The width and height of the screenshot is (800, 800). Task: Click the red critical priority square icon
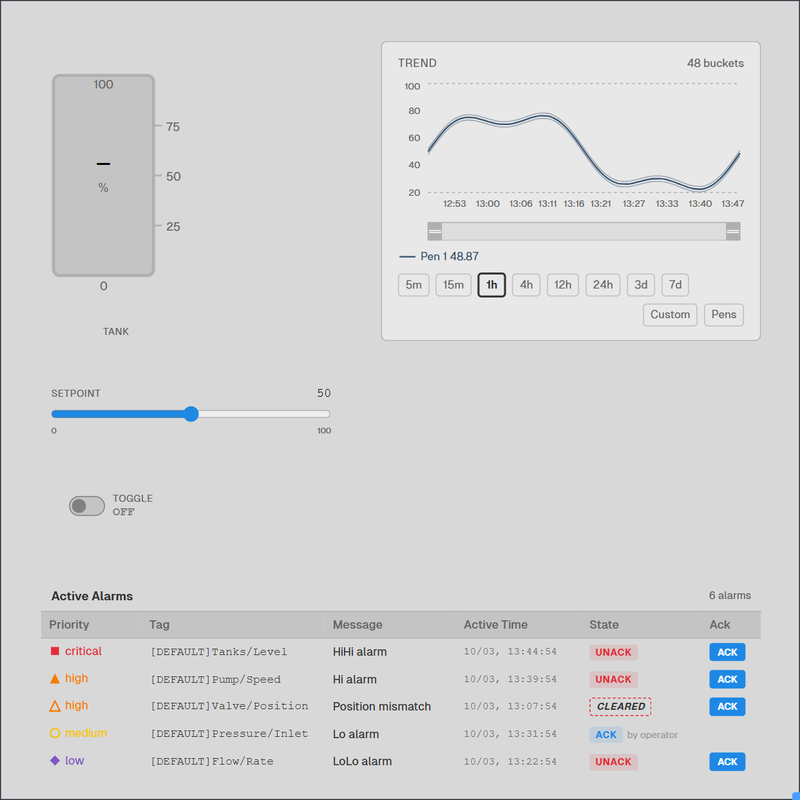pos(55,651)
